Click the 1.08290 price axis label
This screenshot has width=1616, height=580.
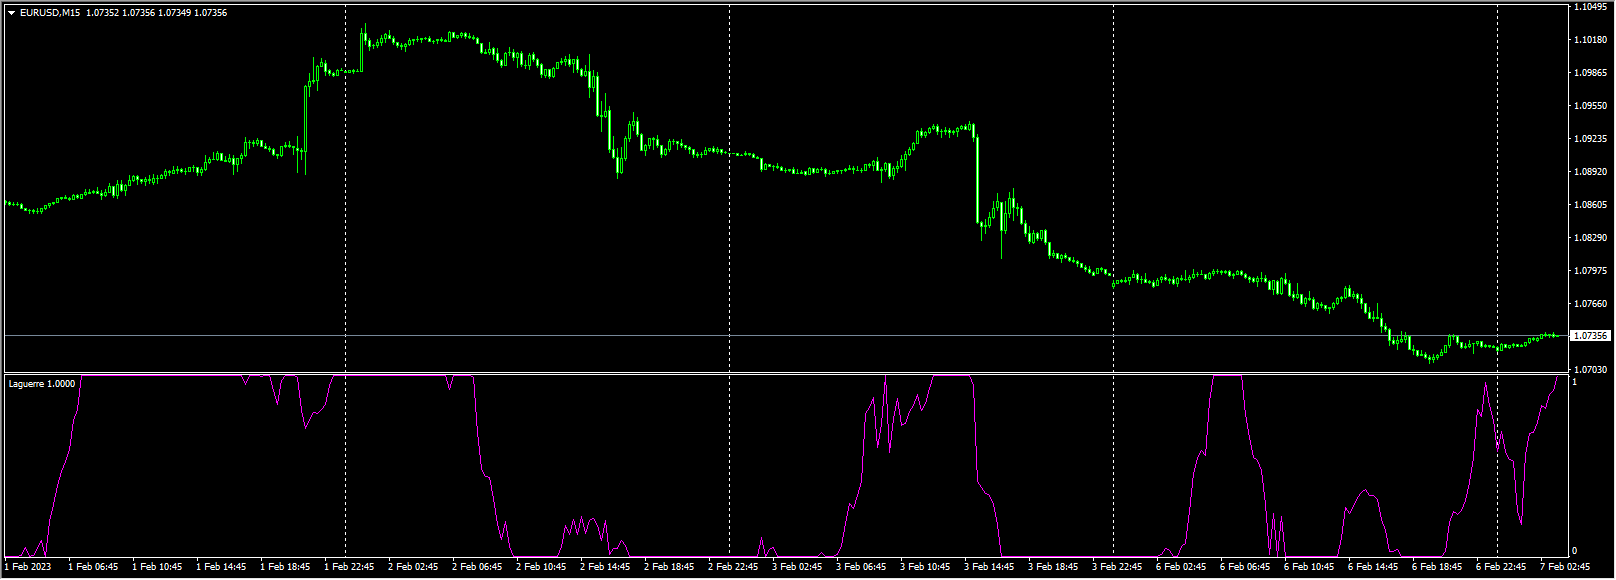(x=1590, y=238)
